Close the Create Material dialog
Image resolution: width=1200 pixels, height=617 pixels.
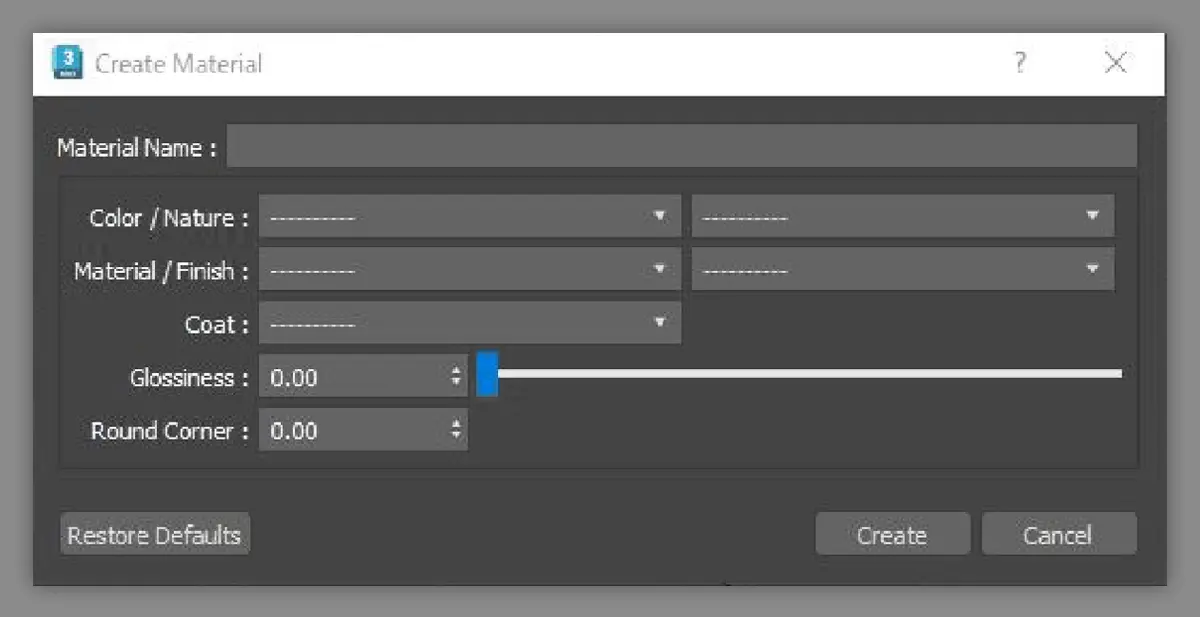[x=1116, y=63]
